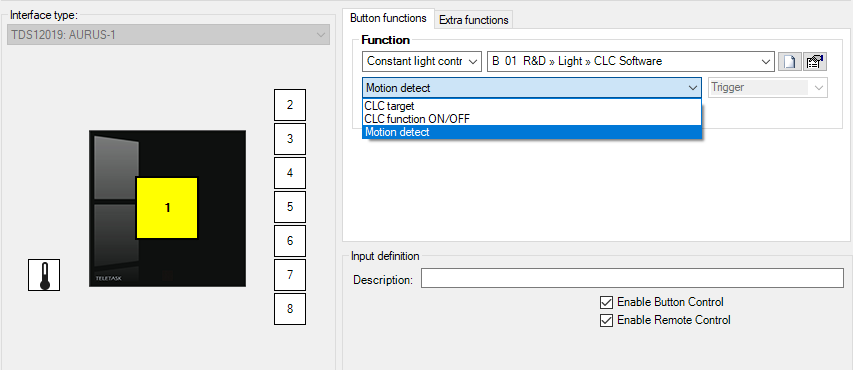This screenshot has height=370, width=853.
Task: Select button number 3
Action: 290,139
